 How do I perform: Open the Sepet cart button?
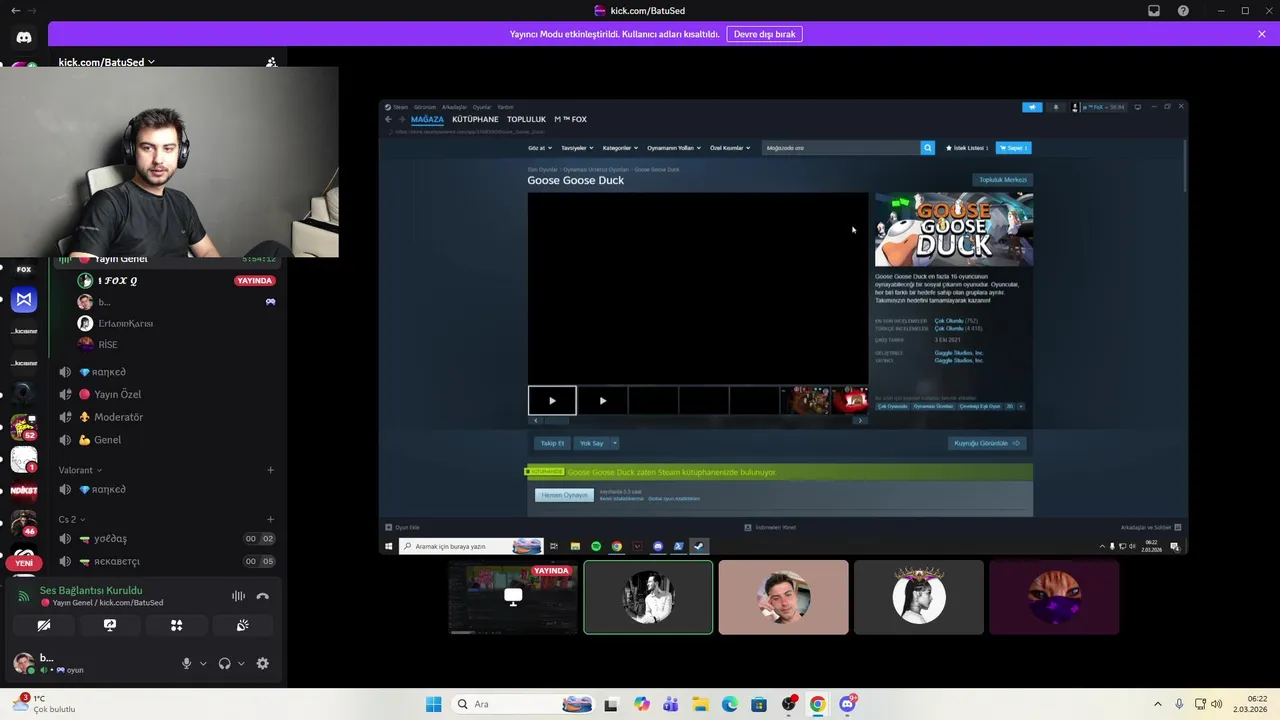[x=1013, y=148]
